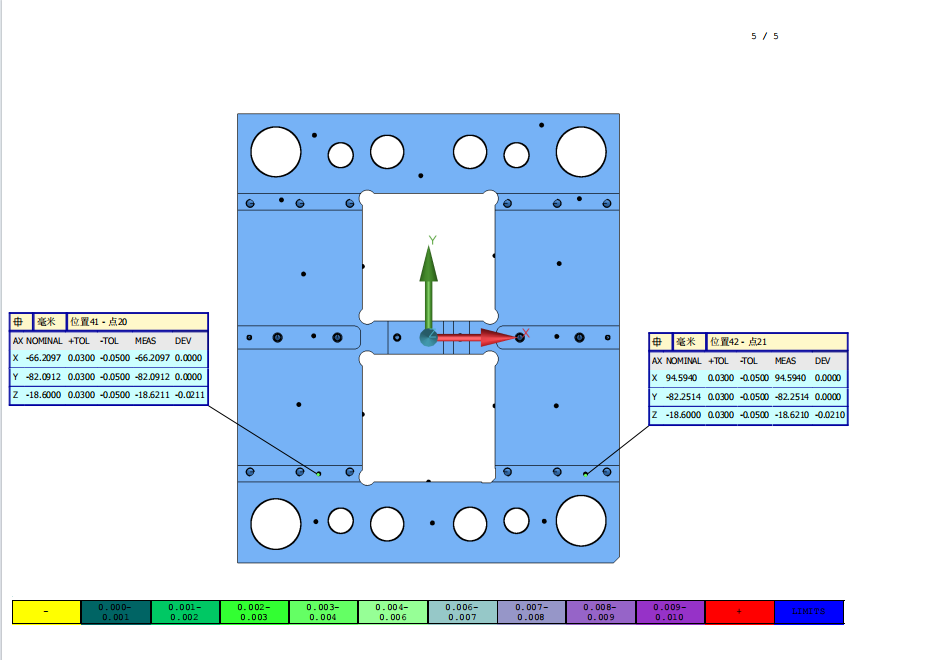Select the green measured point 点21 on the part

click(586, 475)
